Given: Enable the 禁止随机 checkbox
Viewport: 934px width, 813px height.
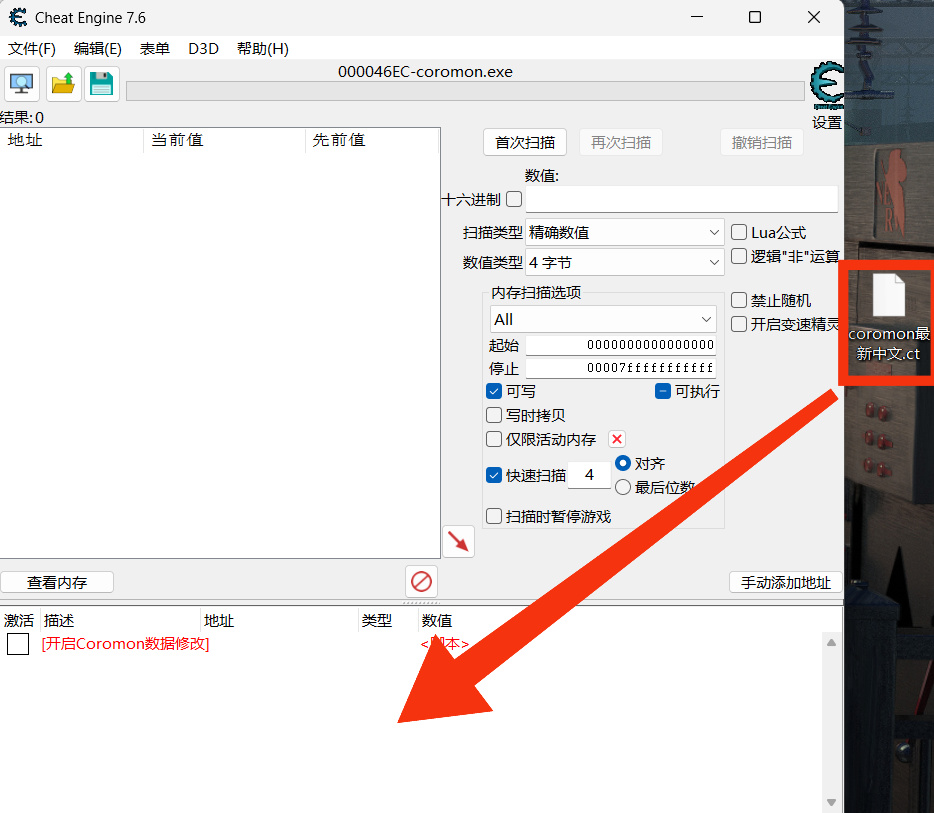Looking at the screenshot, I should [739, 300].
